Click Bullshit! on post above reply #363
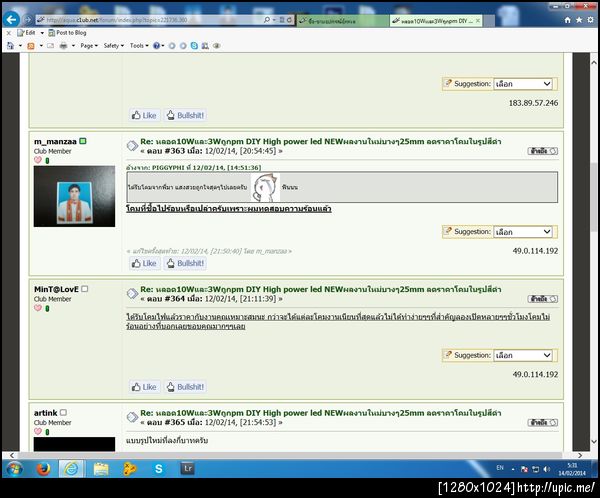 coord(186,115)
